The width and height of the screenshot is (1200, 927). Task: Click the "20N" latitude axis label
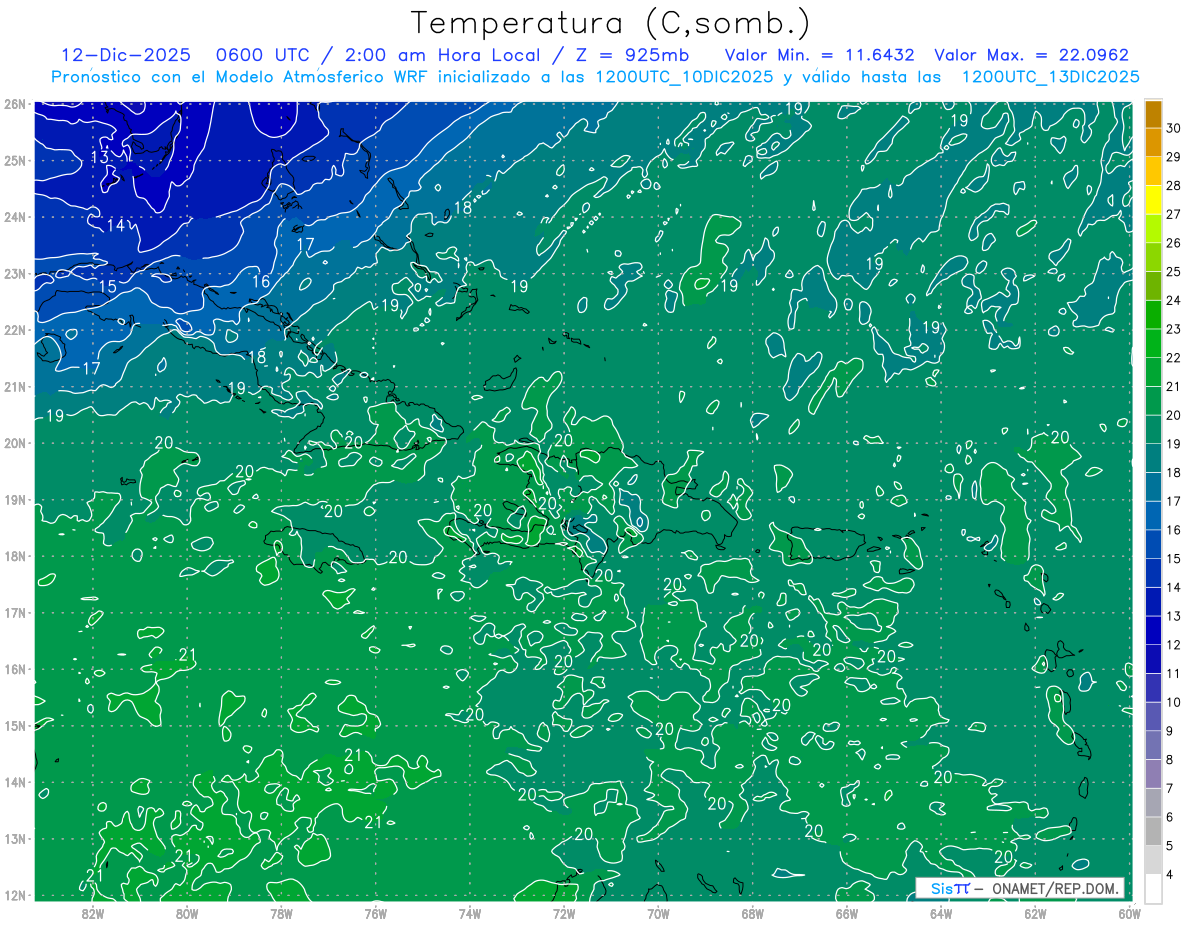pyautogui.click(x=15, y=443)
